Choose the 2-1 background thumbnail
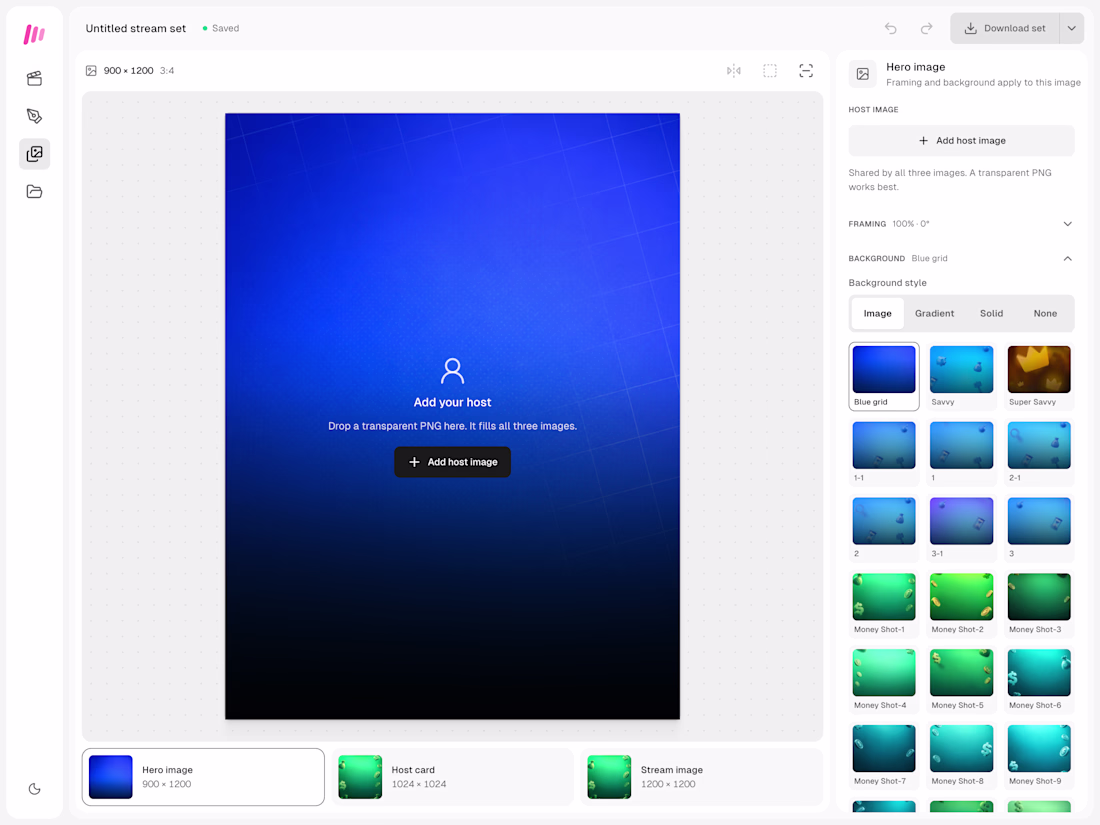This screenshot has width=1100, height=825. coord(1039,452)
